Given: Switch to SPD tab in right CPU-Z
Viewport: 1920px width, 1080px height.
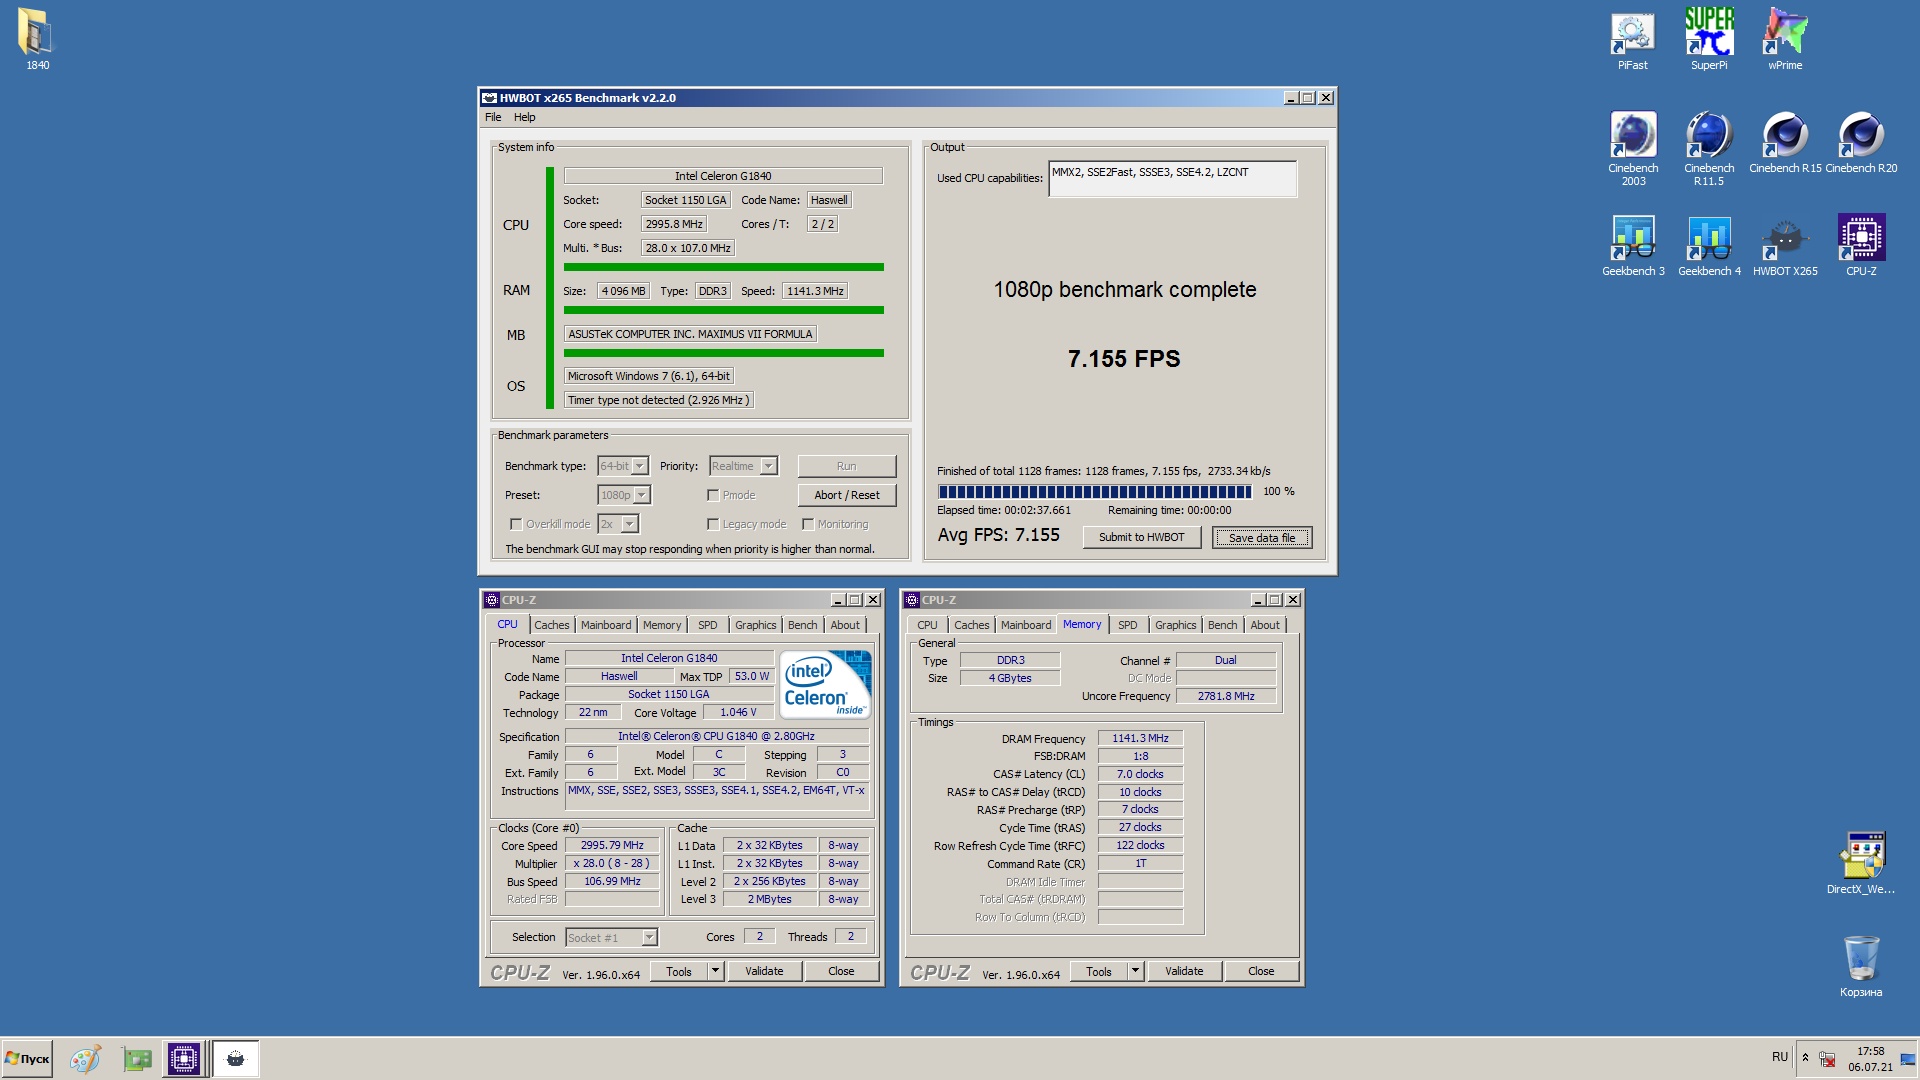Looking at the screenshot, I should click(1127, 625).
